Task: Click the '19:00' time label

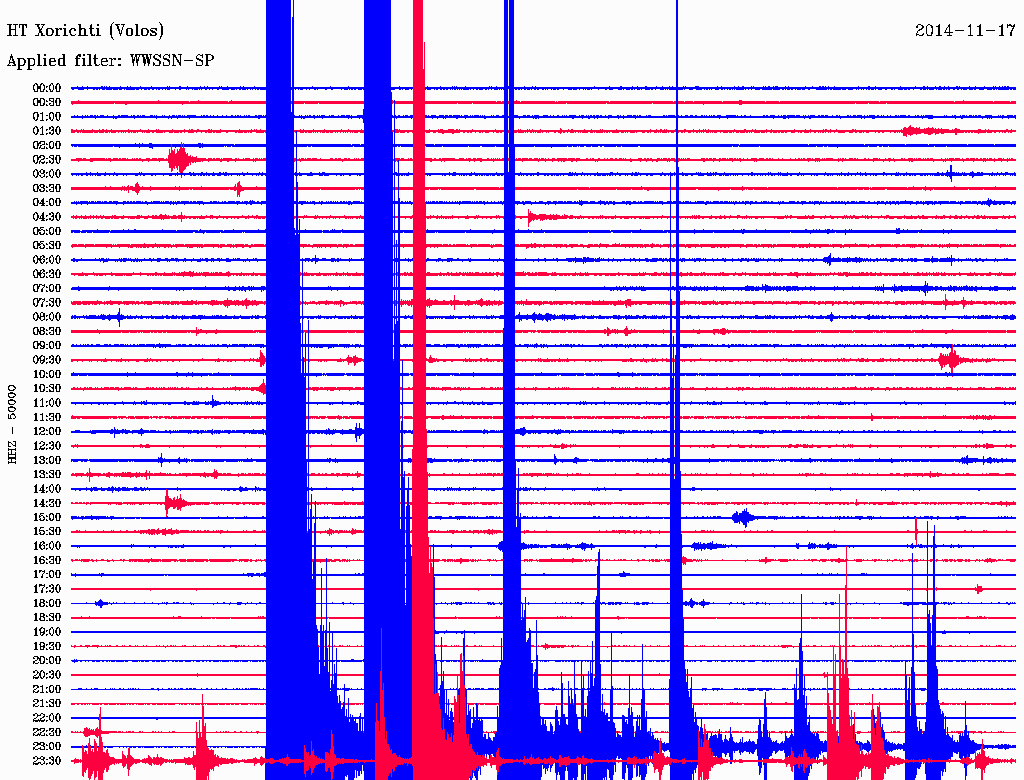Action: [47, 632]
